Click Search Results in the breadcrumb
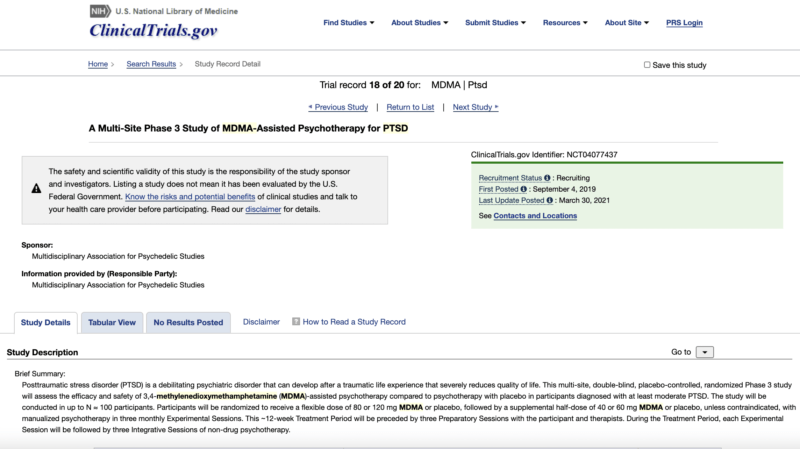 coord(151,64)
